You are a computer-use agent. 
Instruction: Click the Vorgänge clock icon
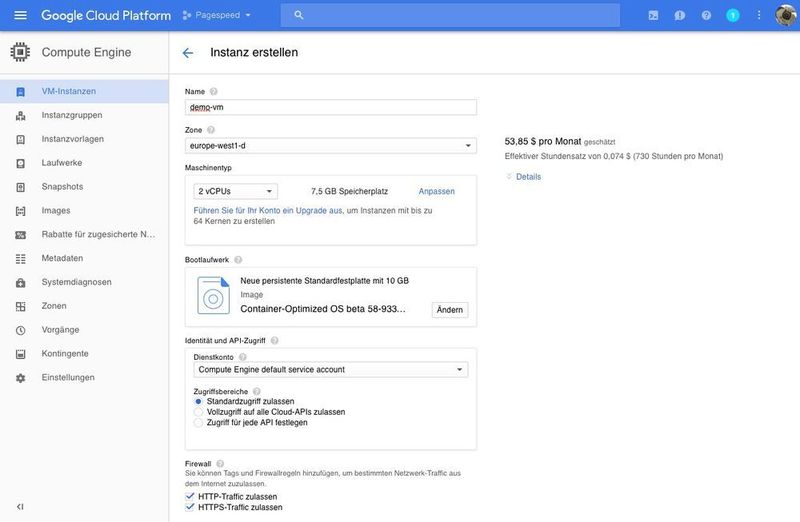pyautogui.click(x=20, y=330)
